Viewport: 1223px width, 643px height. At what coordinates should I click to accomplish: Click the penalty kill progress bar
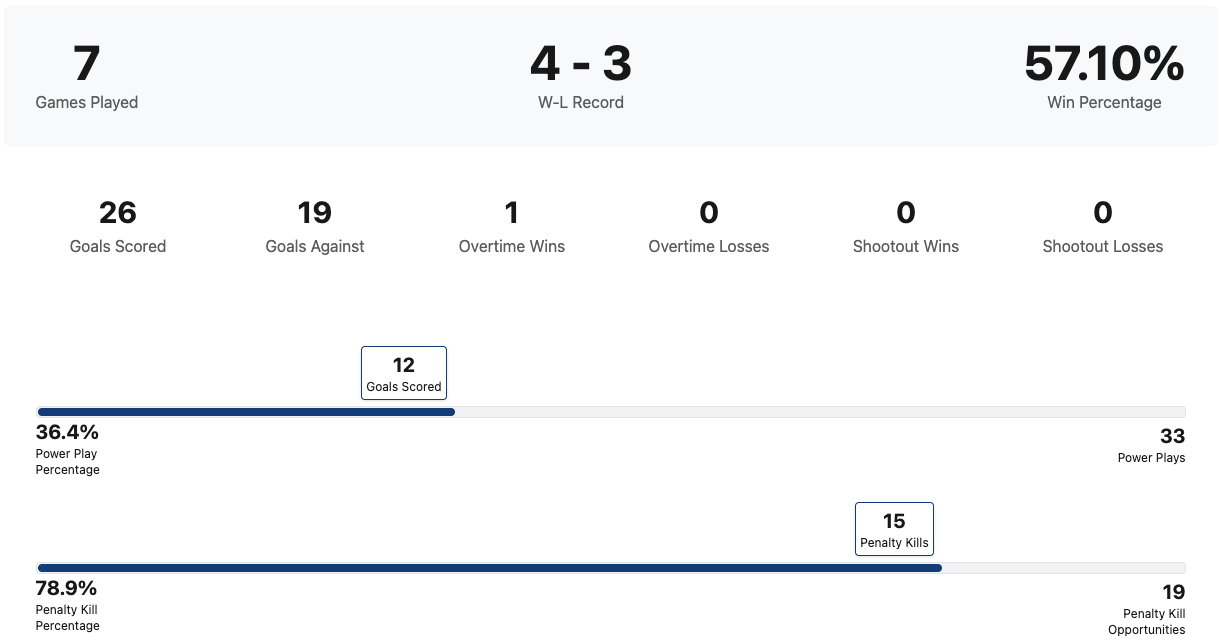point(610,568)
